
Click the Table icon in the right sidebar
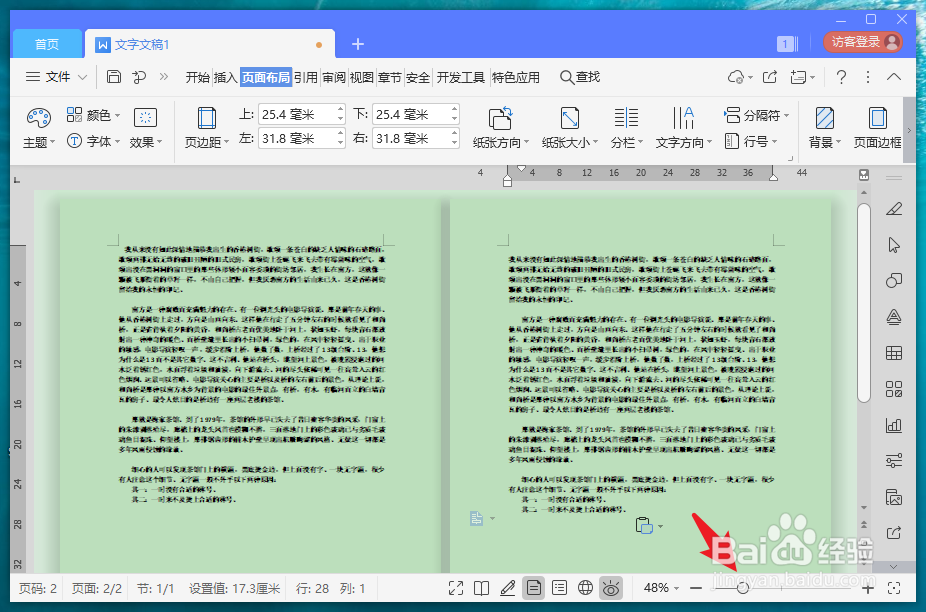click(893, 355)
